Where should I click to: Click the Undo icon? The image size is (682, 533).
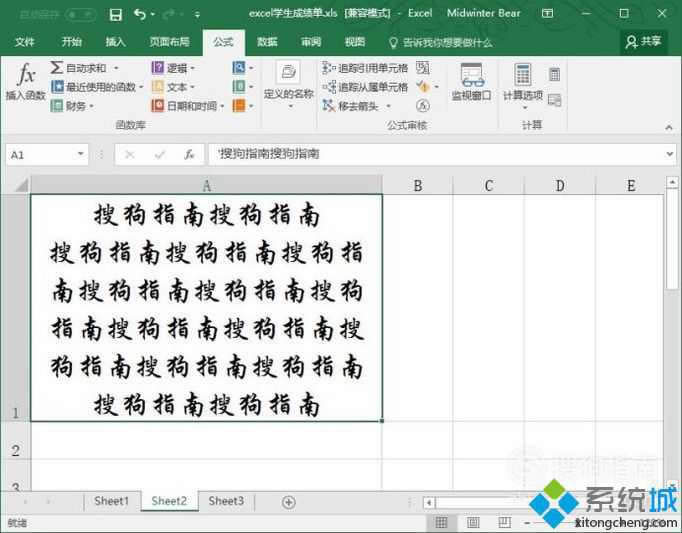point(140,14)
